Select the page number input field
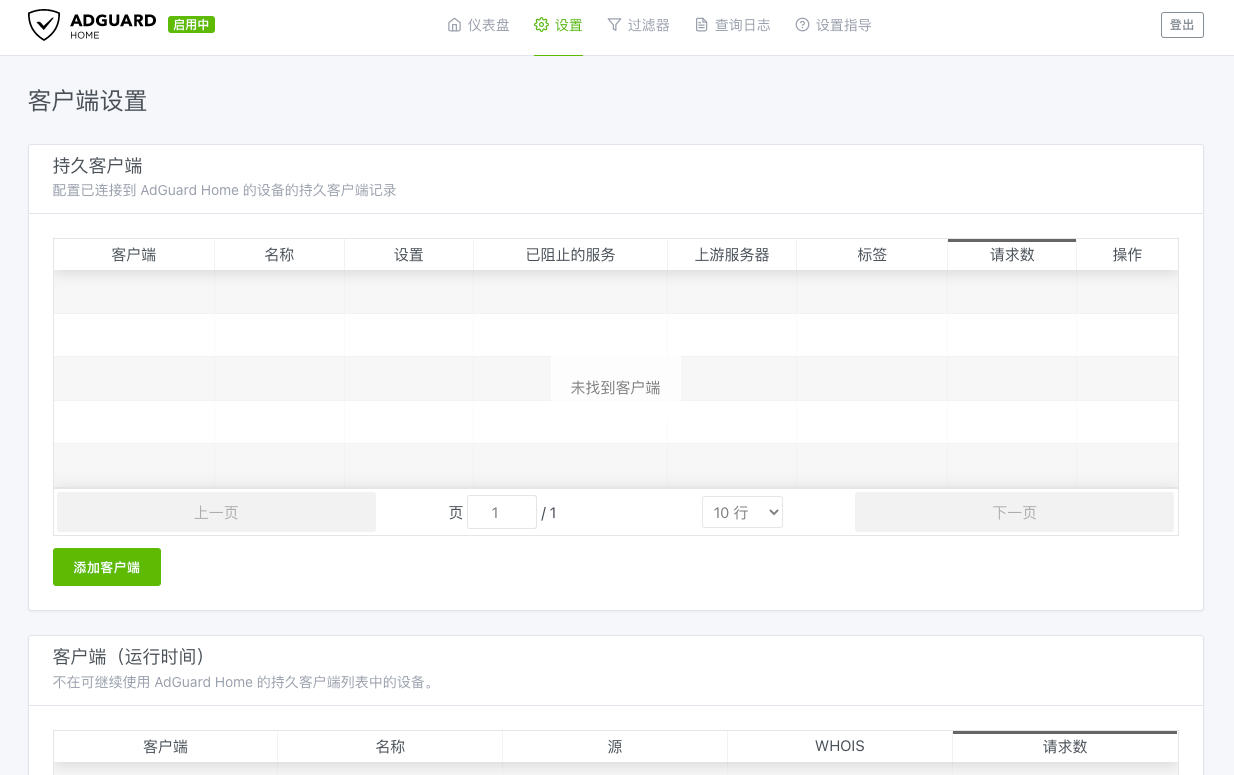 [x=502, y=511]
